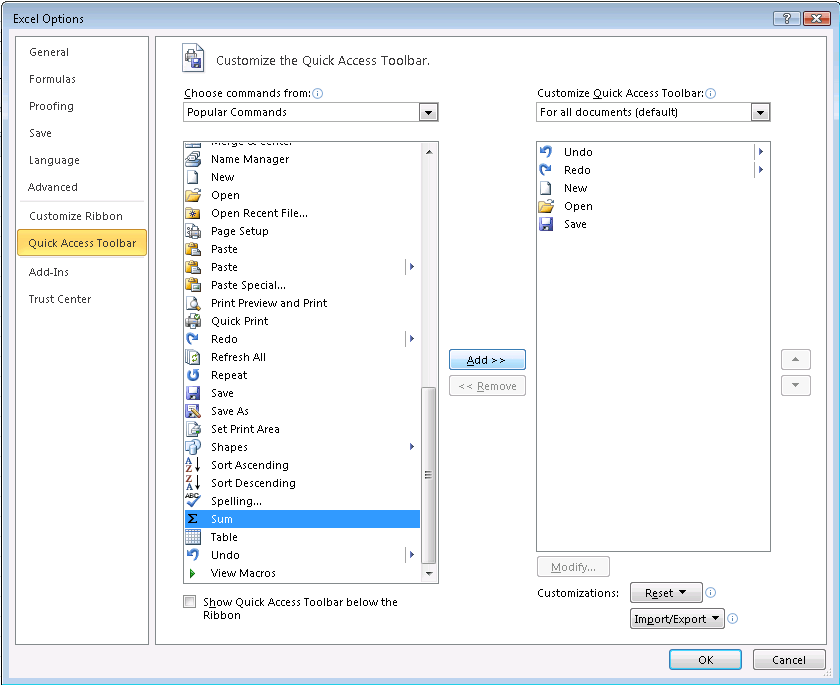Select the Save floppy icon in the commands list
840x685 pixels.
tap(193, 393)
